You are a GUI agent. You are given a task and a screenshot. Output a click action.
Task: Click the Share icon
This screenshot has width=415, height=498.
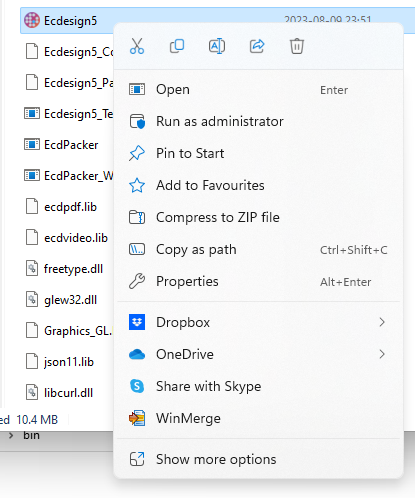click(257, 46)
